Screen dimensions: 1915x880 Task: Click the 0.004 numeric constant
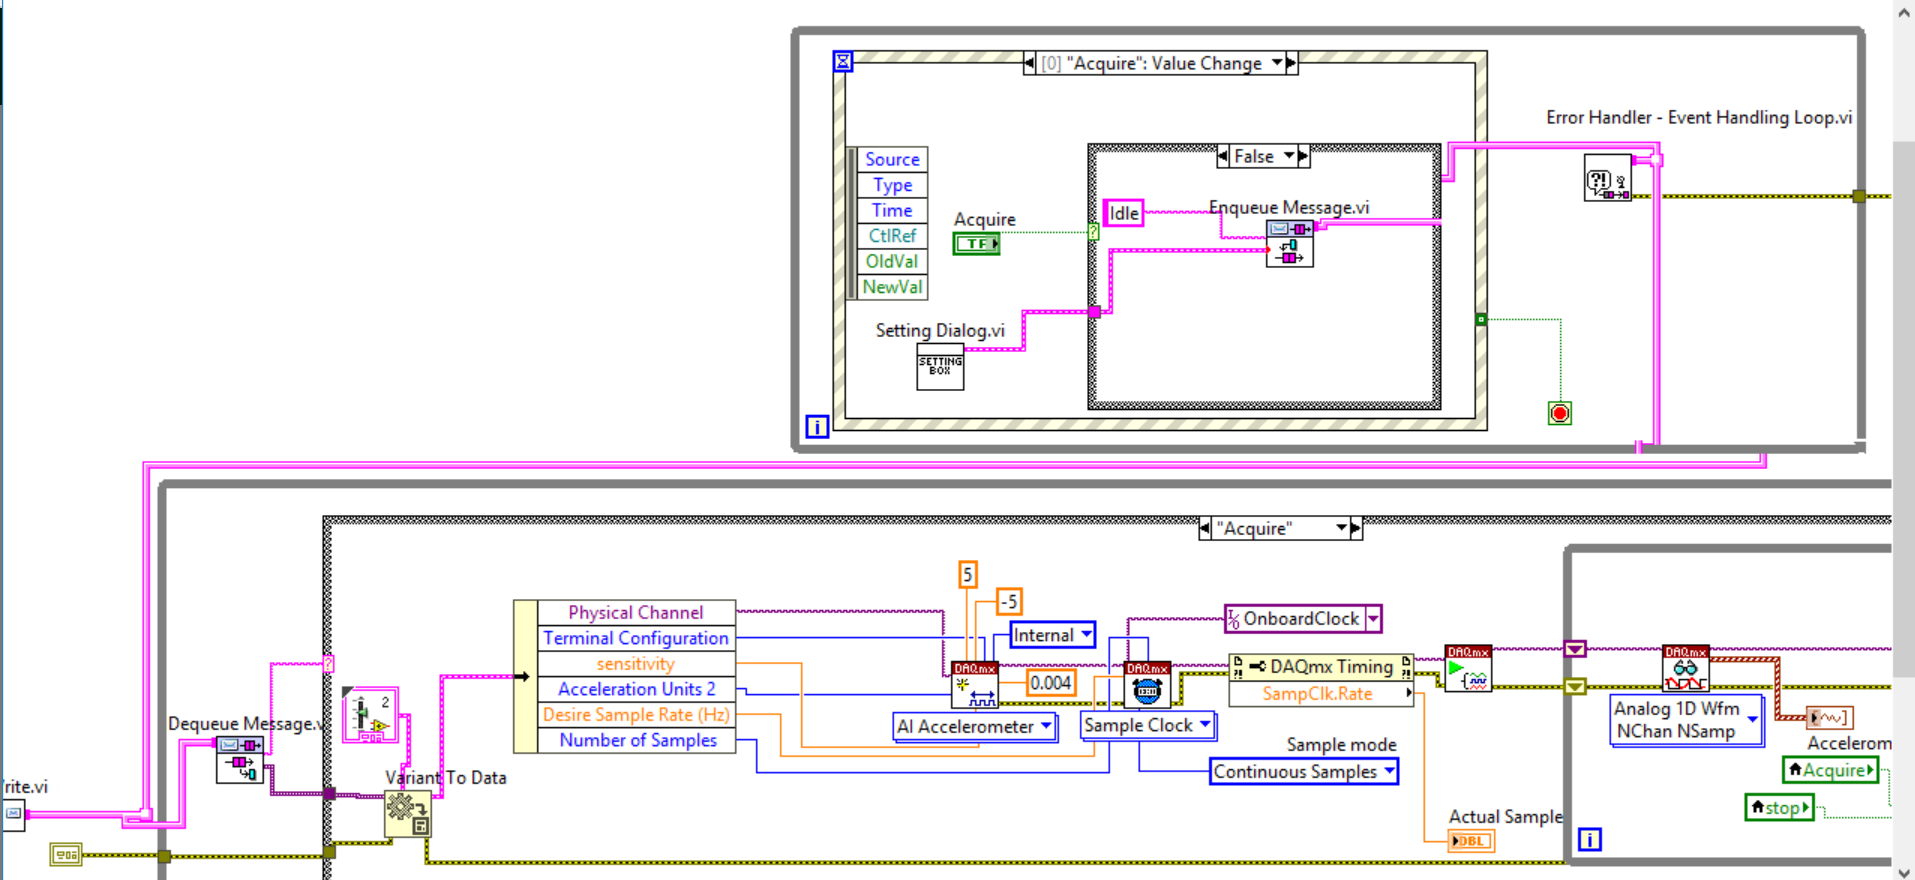point(1050,683)
